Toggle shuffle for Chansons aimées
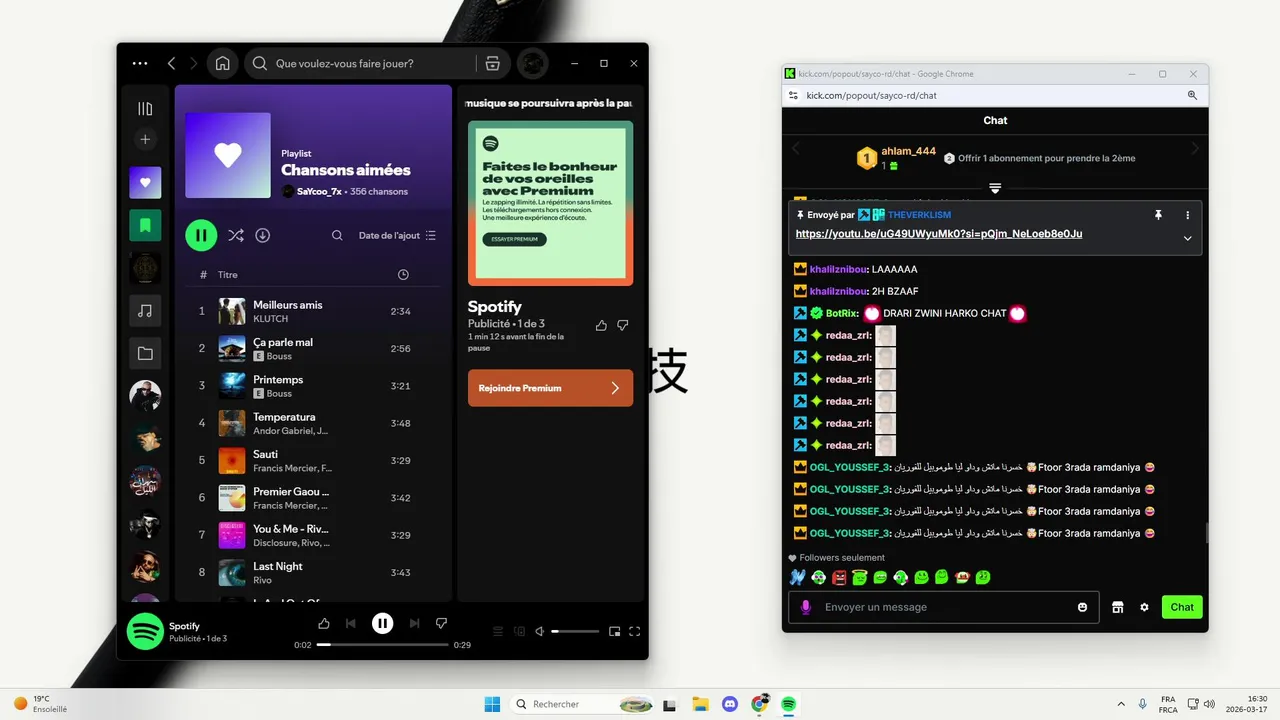The width and height of the screenshot is (1280, 720). tap(235, 235)
